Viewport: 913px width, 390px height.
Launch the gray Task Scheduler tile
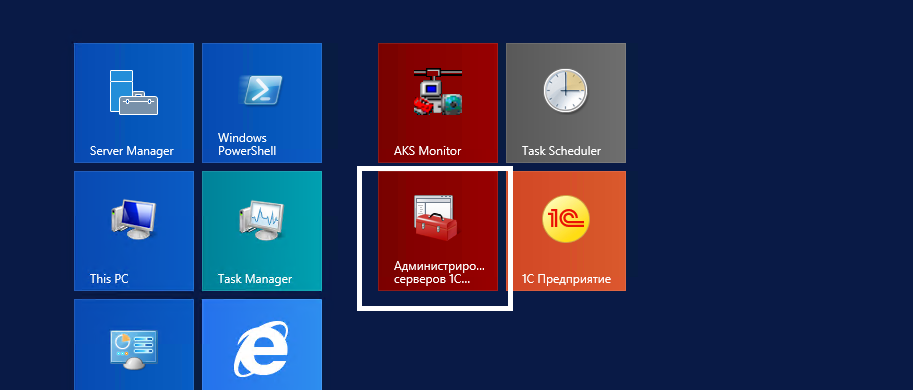coord(566,103)
